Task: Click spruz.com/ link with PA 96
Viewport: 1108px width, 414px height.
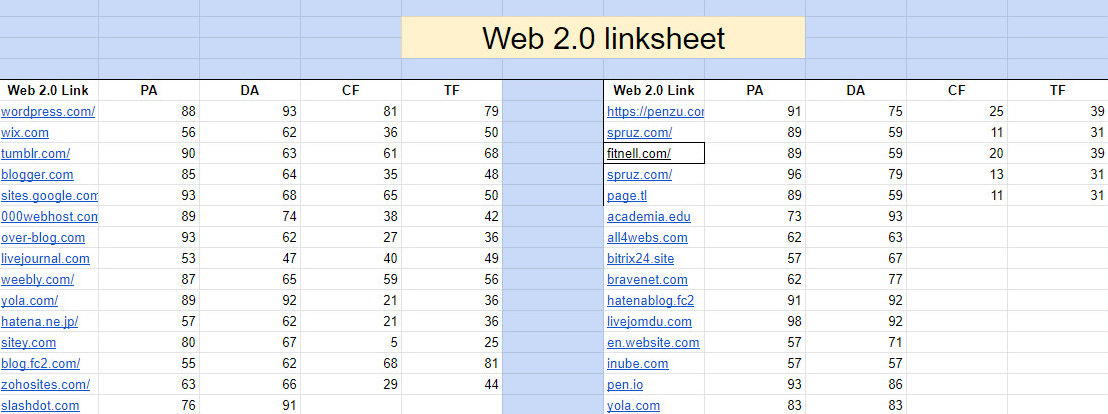Action: click(640, 175)
